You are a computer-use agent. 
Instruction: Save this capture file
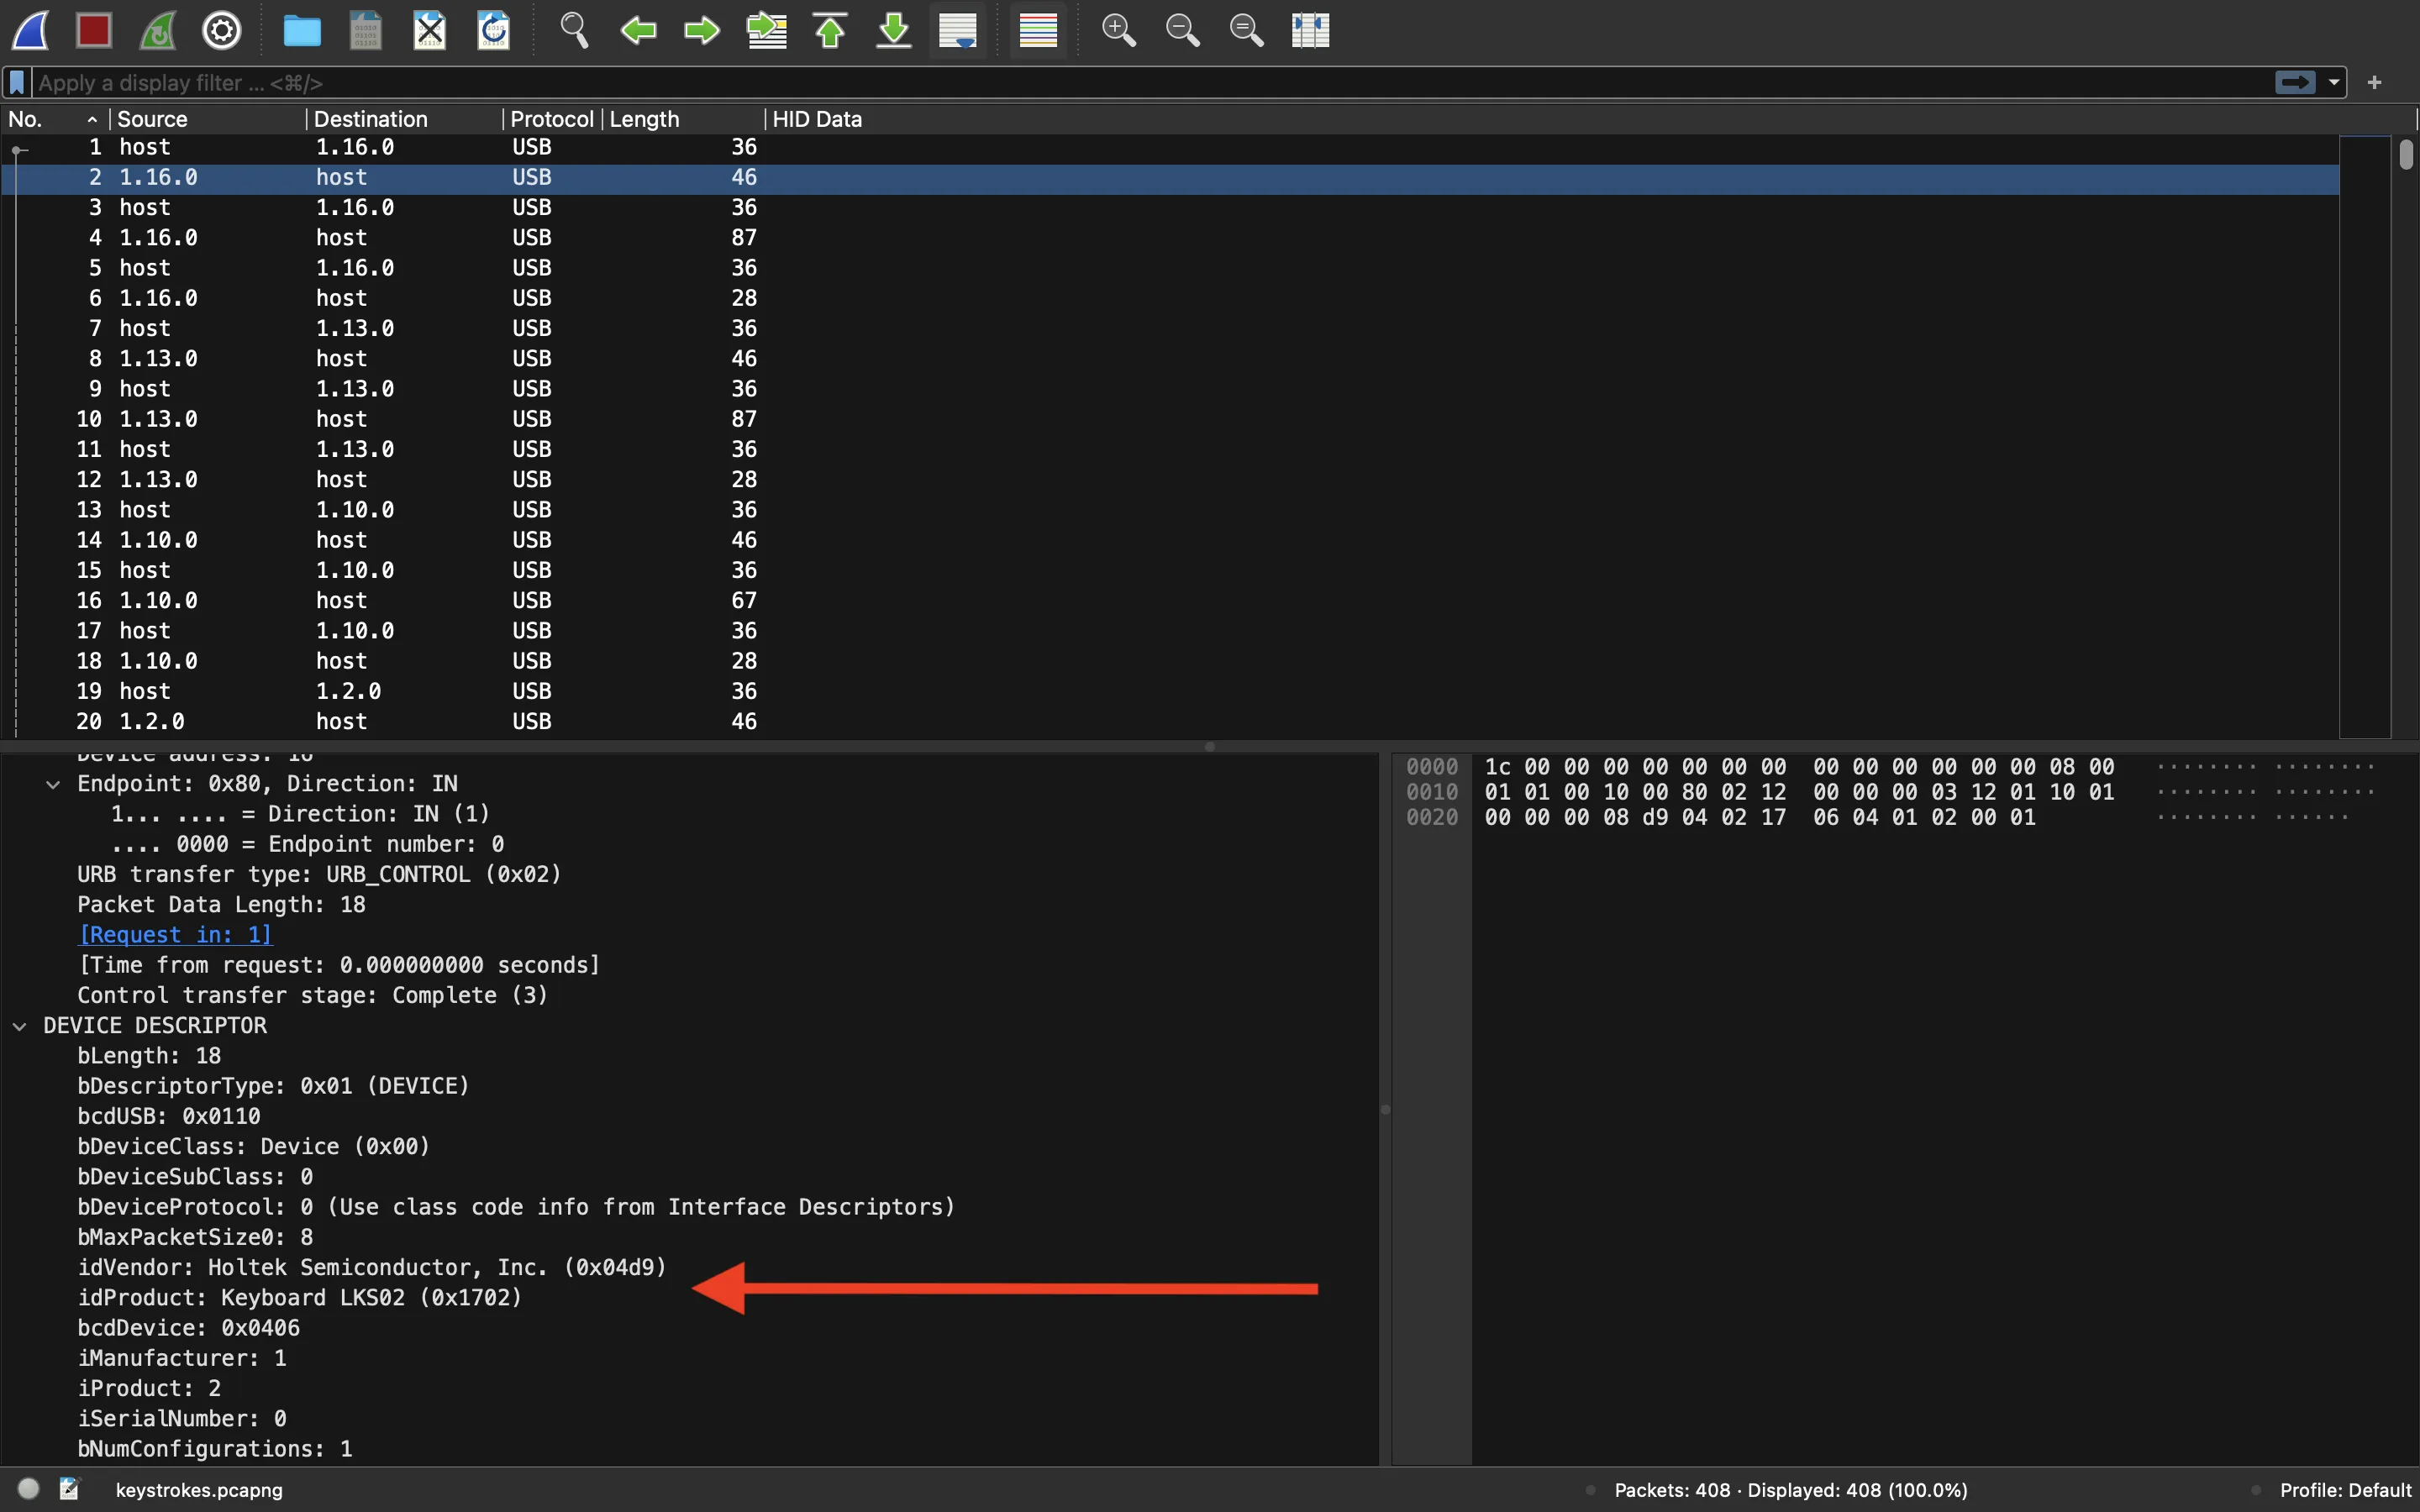point(366,30)
